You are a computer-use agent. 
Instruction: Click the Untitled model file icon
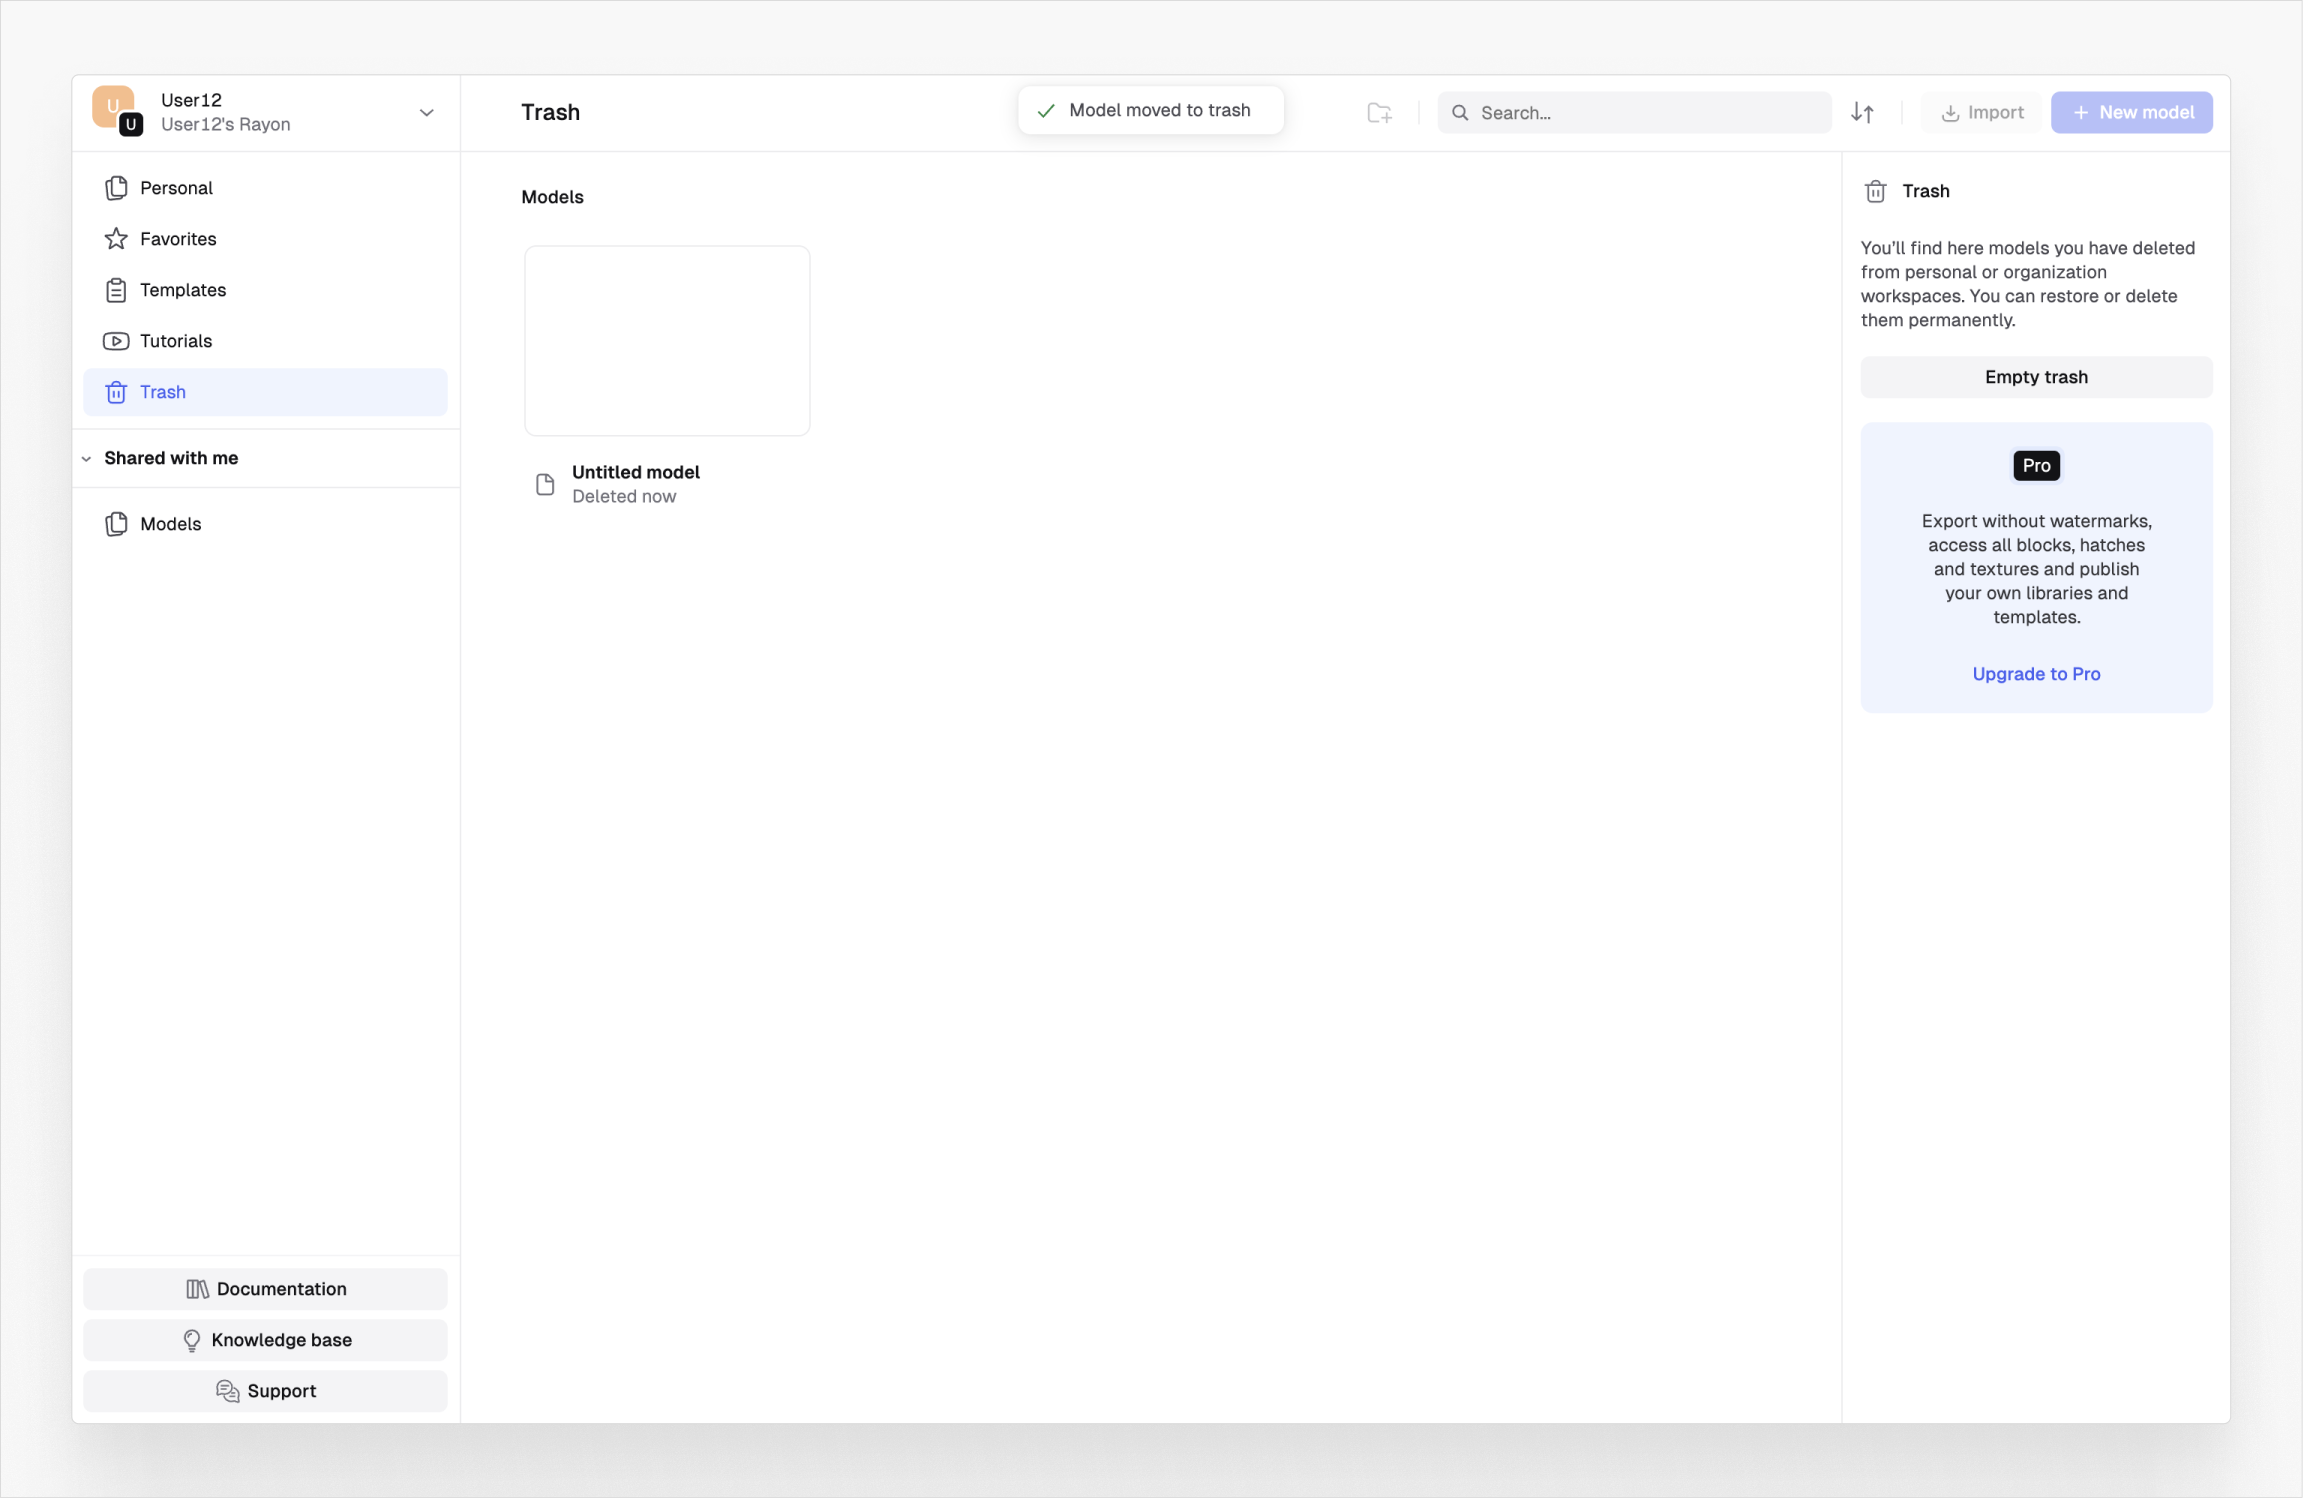545,484
